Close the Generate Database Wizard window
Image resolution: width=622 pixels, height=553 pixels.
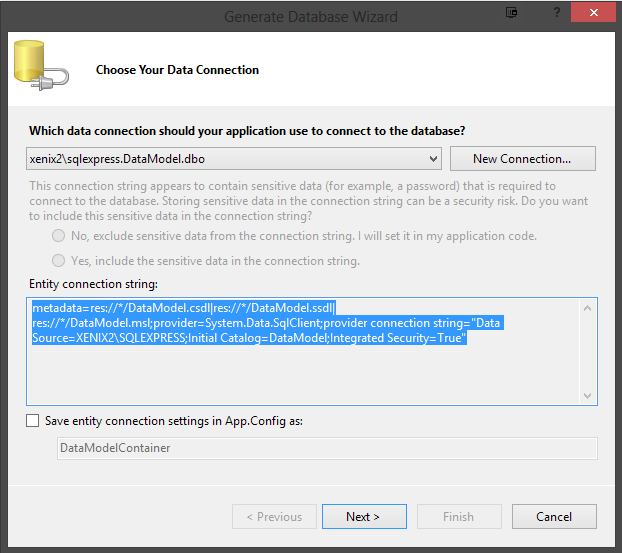[x=594, y=13]
